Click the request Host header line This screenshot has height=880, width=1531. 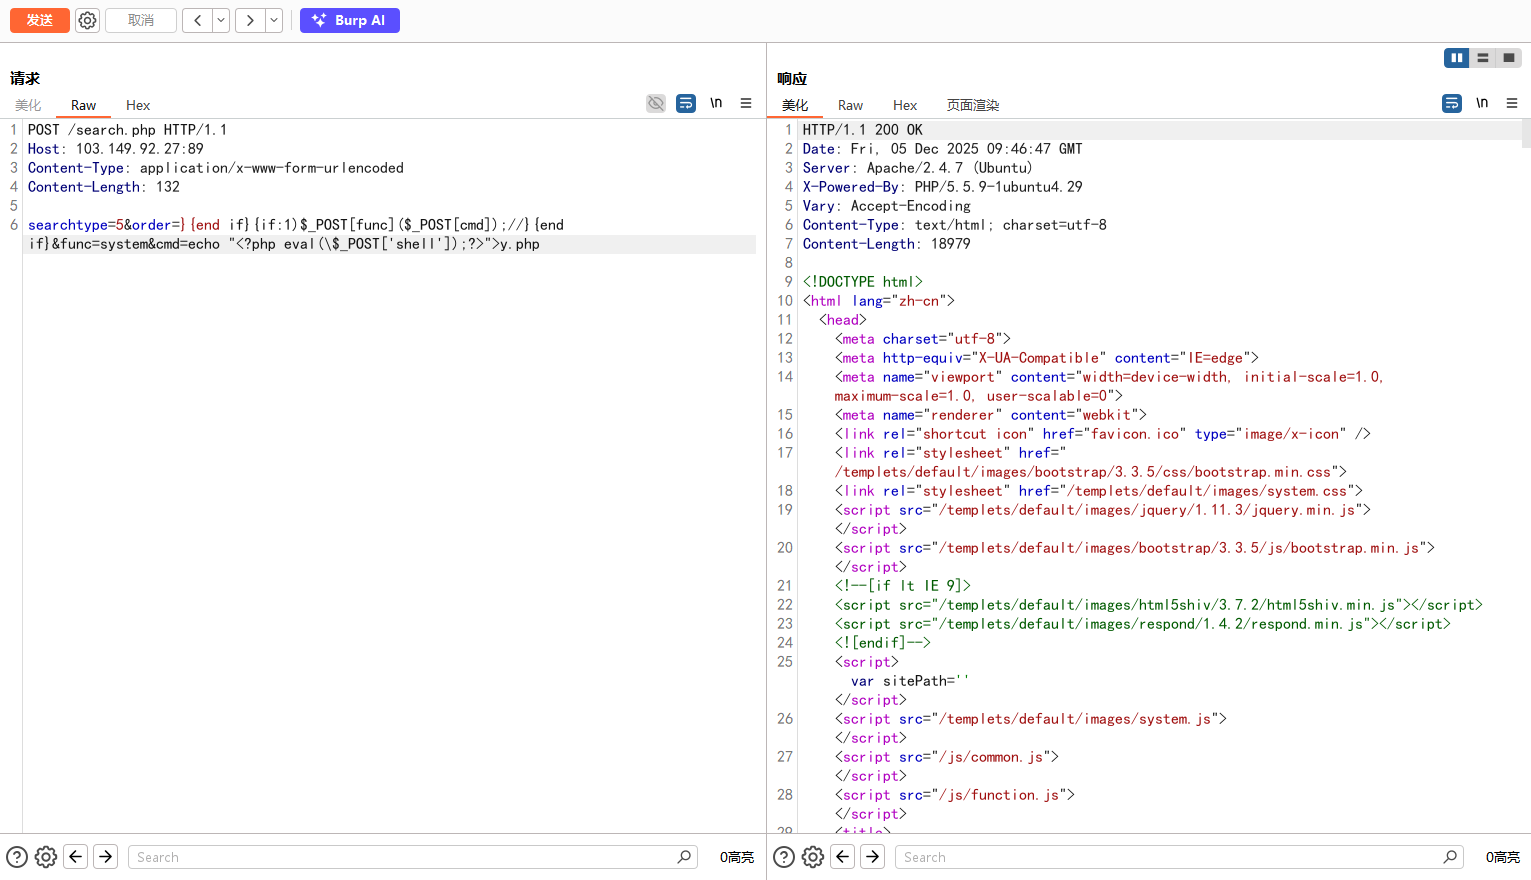116,149
